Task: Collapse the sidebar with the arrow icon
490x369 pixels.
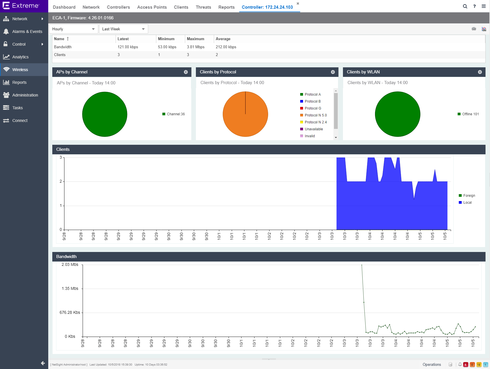Action: 43,363
